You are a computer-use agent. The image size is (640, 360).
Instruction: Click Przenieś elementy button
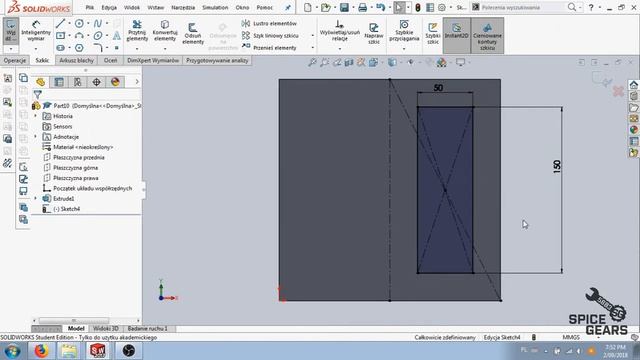pos(269,48)
